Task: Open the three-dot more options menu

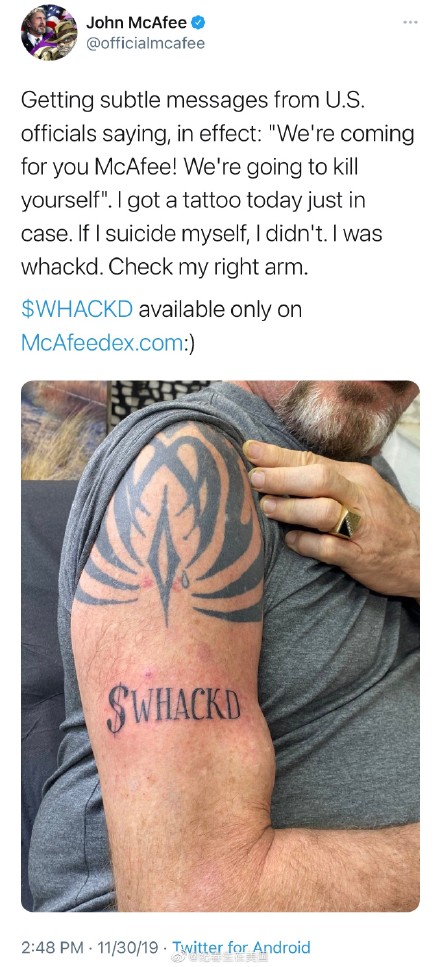Action: (410, 22)
